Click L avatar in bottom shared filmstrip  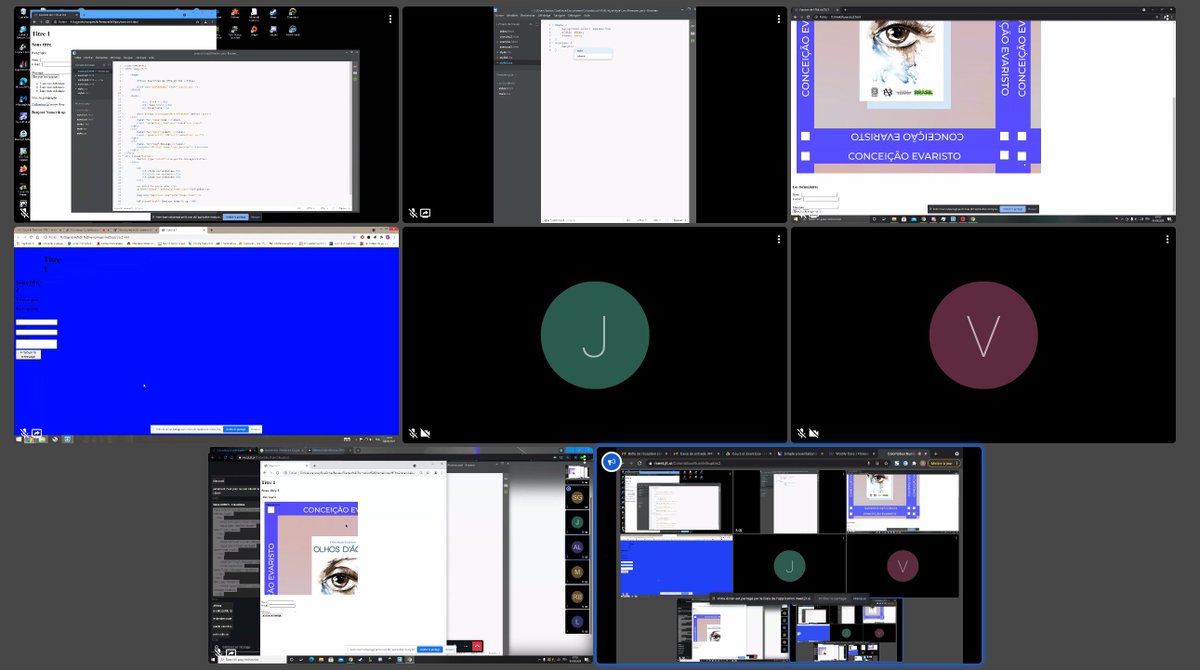577,621
